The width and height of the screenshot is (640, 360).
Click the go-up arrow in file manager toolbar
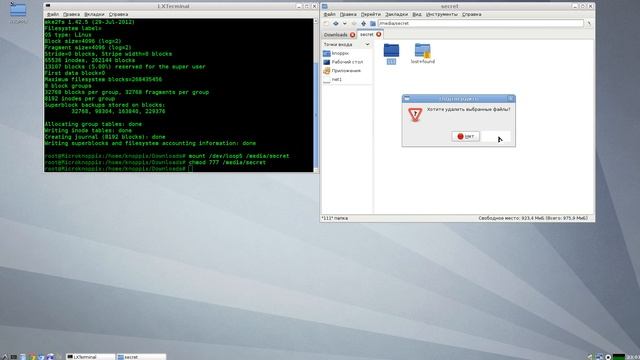[x=363, y=24]
